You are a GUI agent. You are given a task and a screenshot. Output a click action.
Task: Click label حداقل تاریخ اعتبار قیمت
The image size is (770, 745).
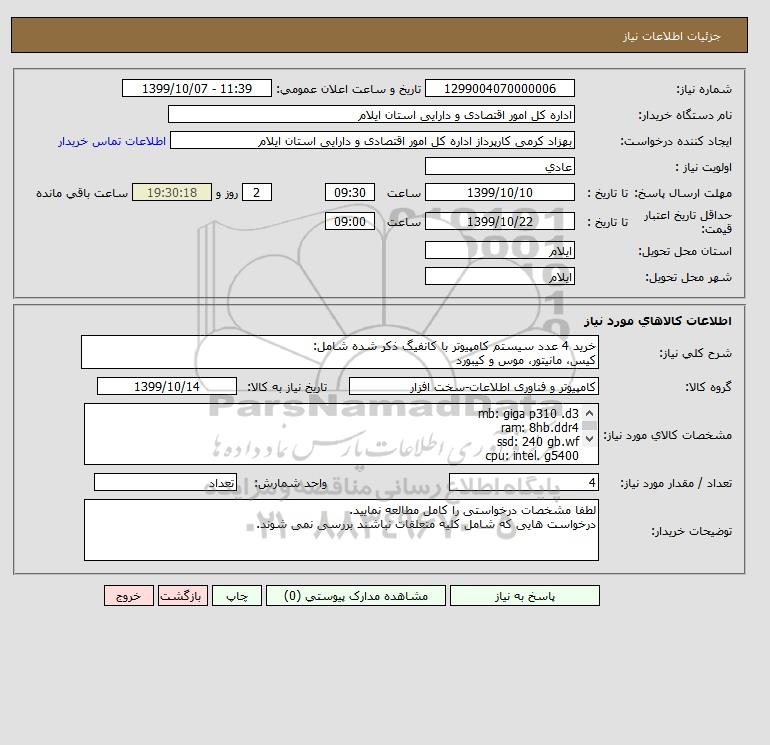[x=688, y=222]
